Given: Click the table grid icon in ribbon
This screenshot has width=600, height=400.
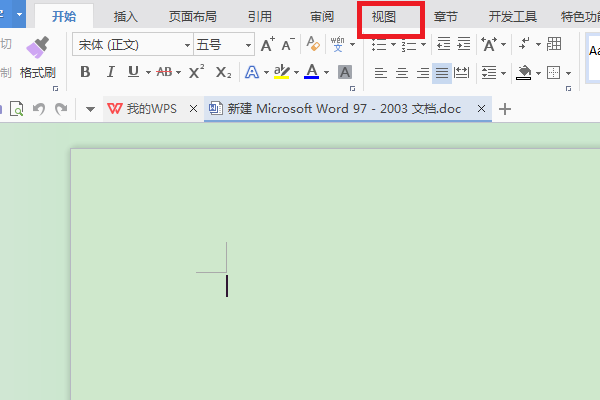Looking at the screenshot, I should click(554, 44).
